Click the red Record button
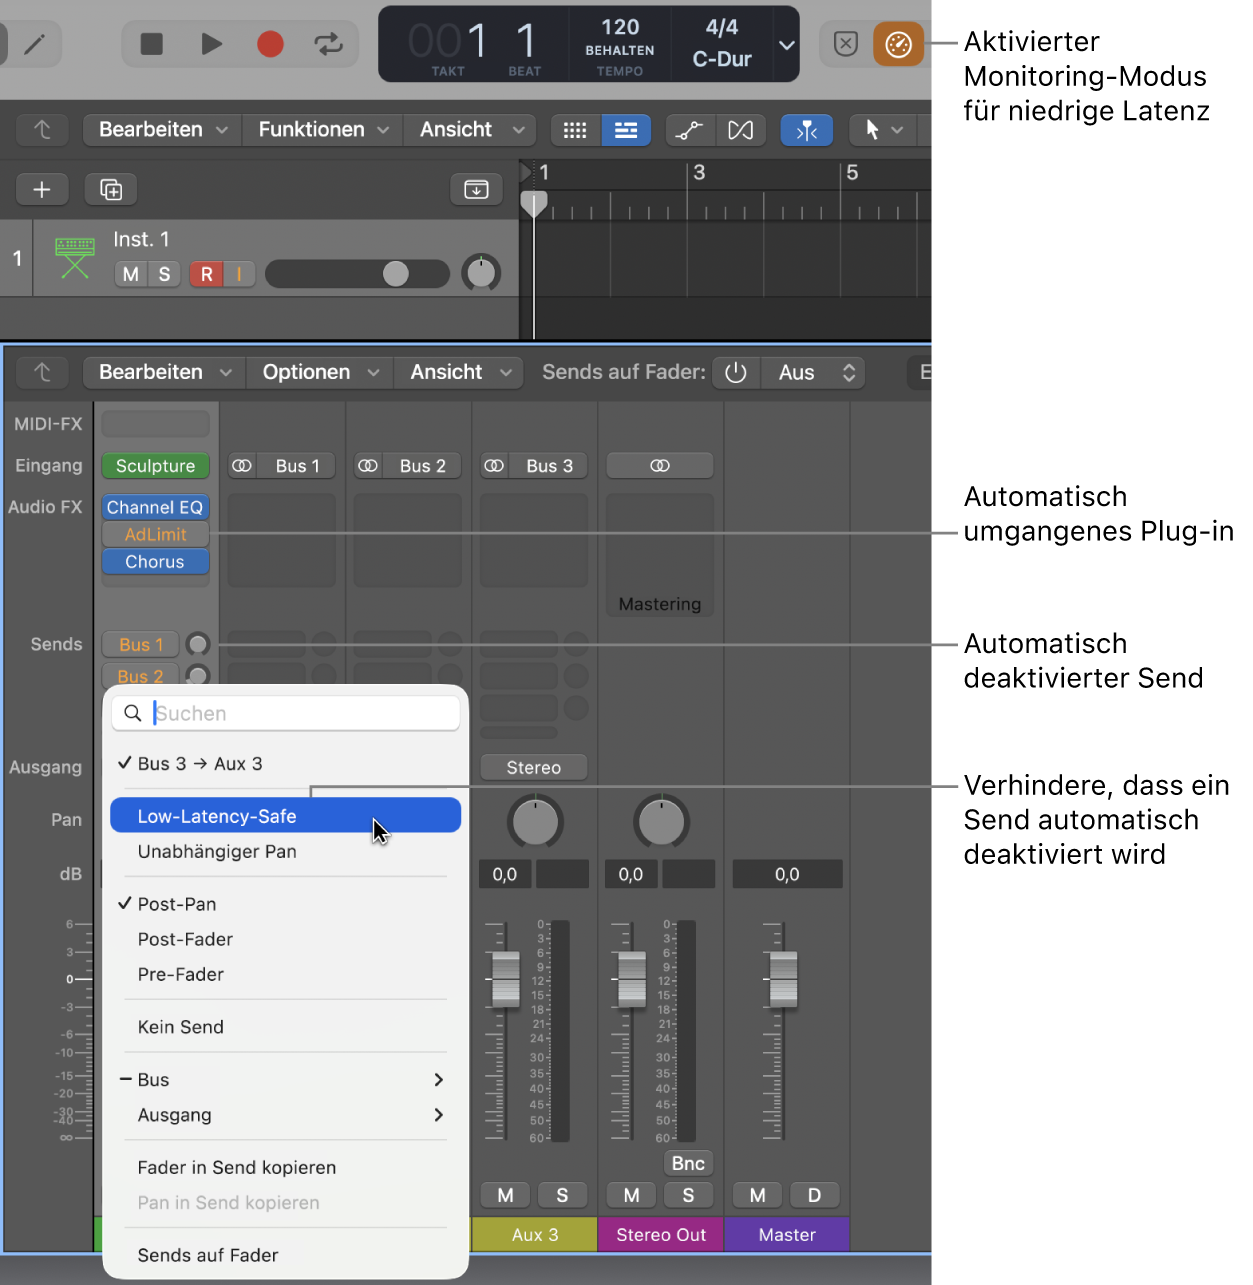 pyautogui.click(x=270, y=44)
